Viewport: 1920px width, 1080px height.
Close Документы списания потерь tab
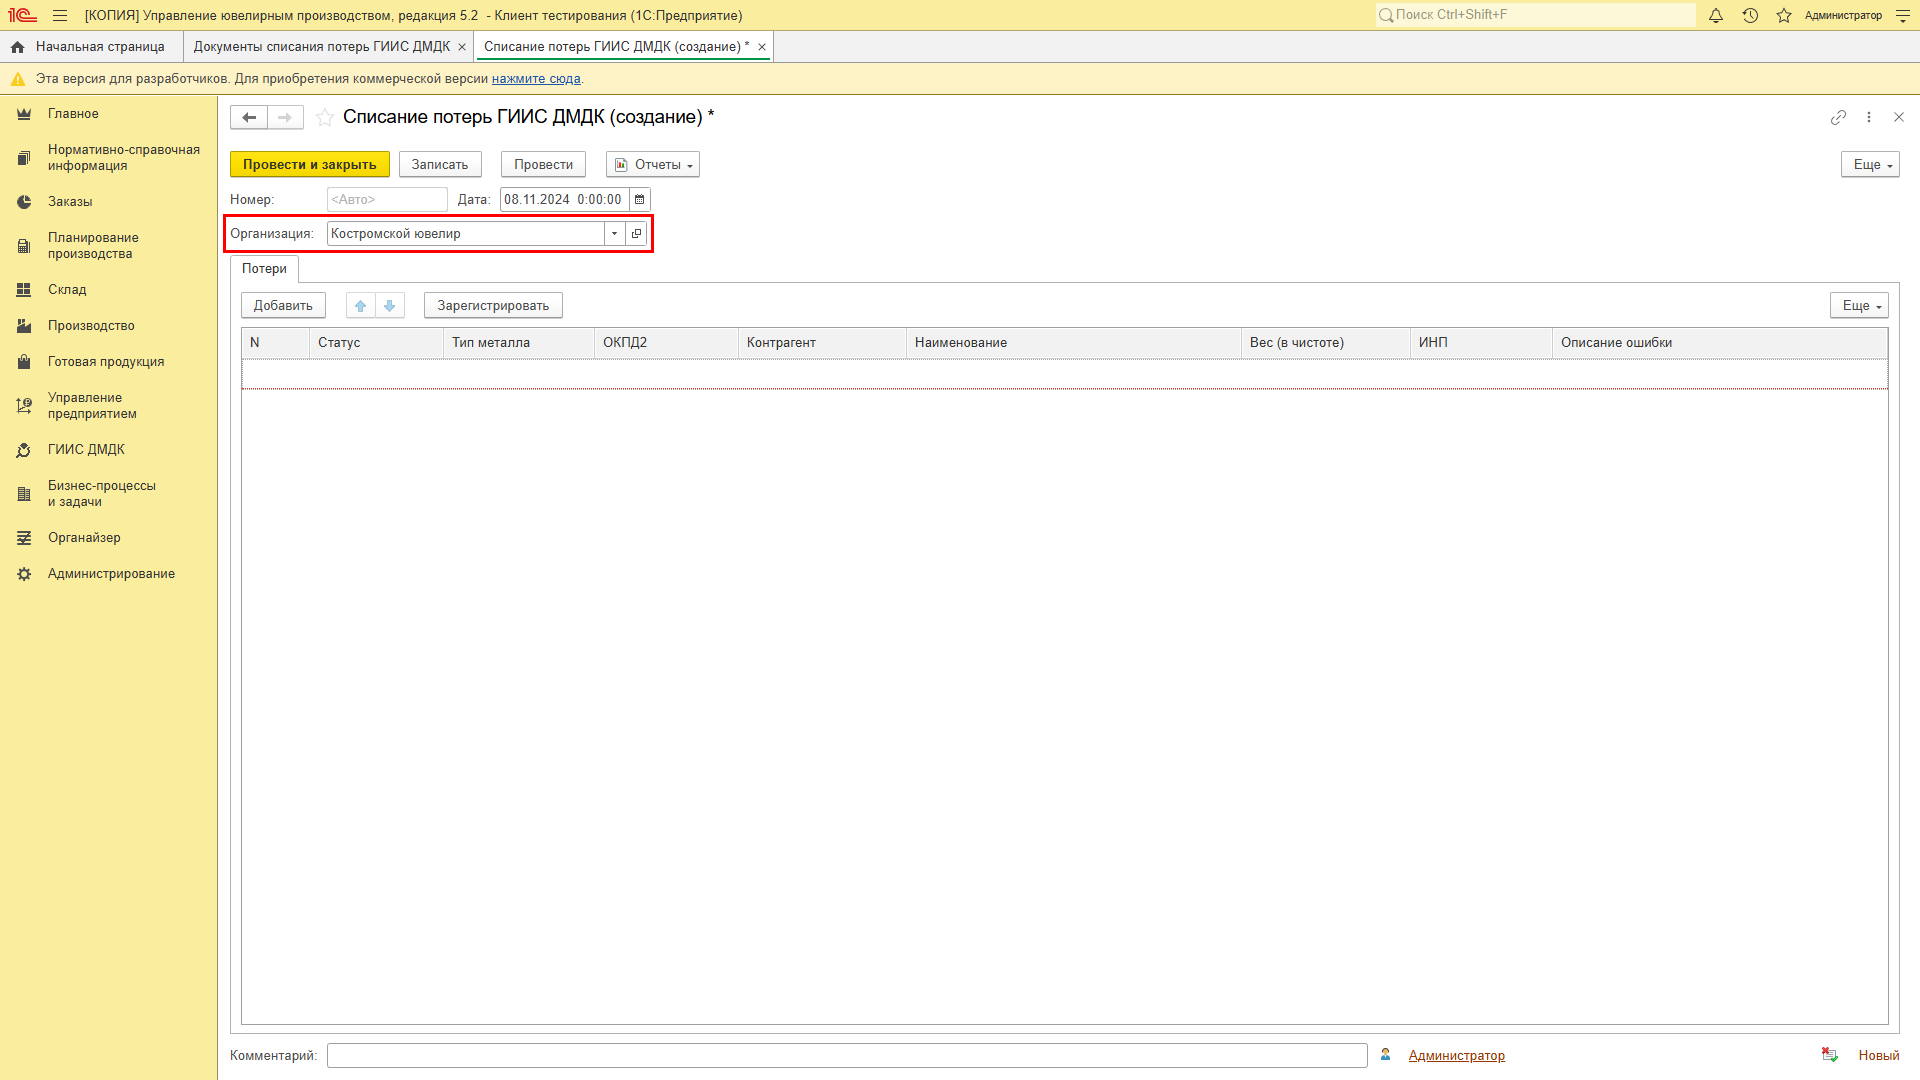pyautogui.click(x=462, y=47)
